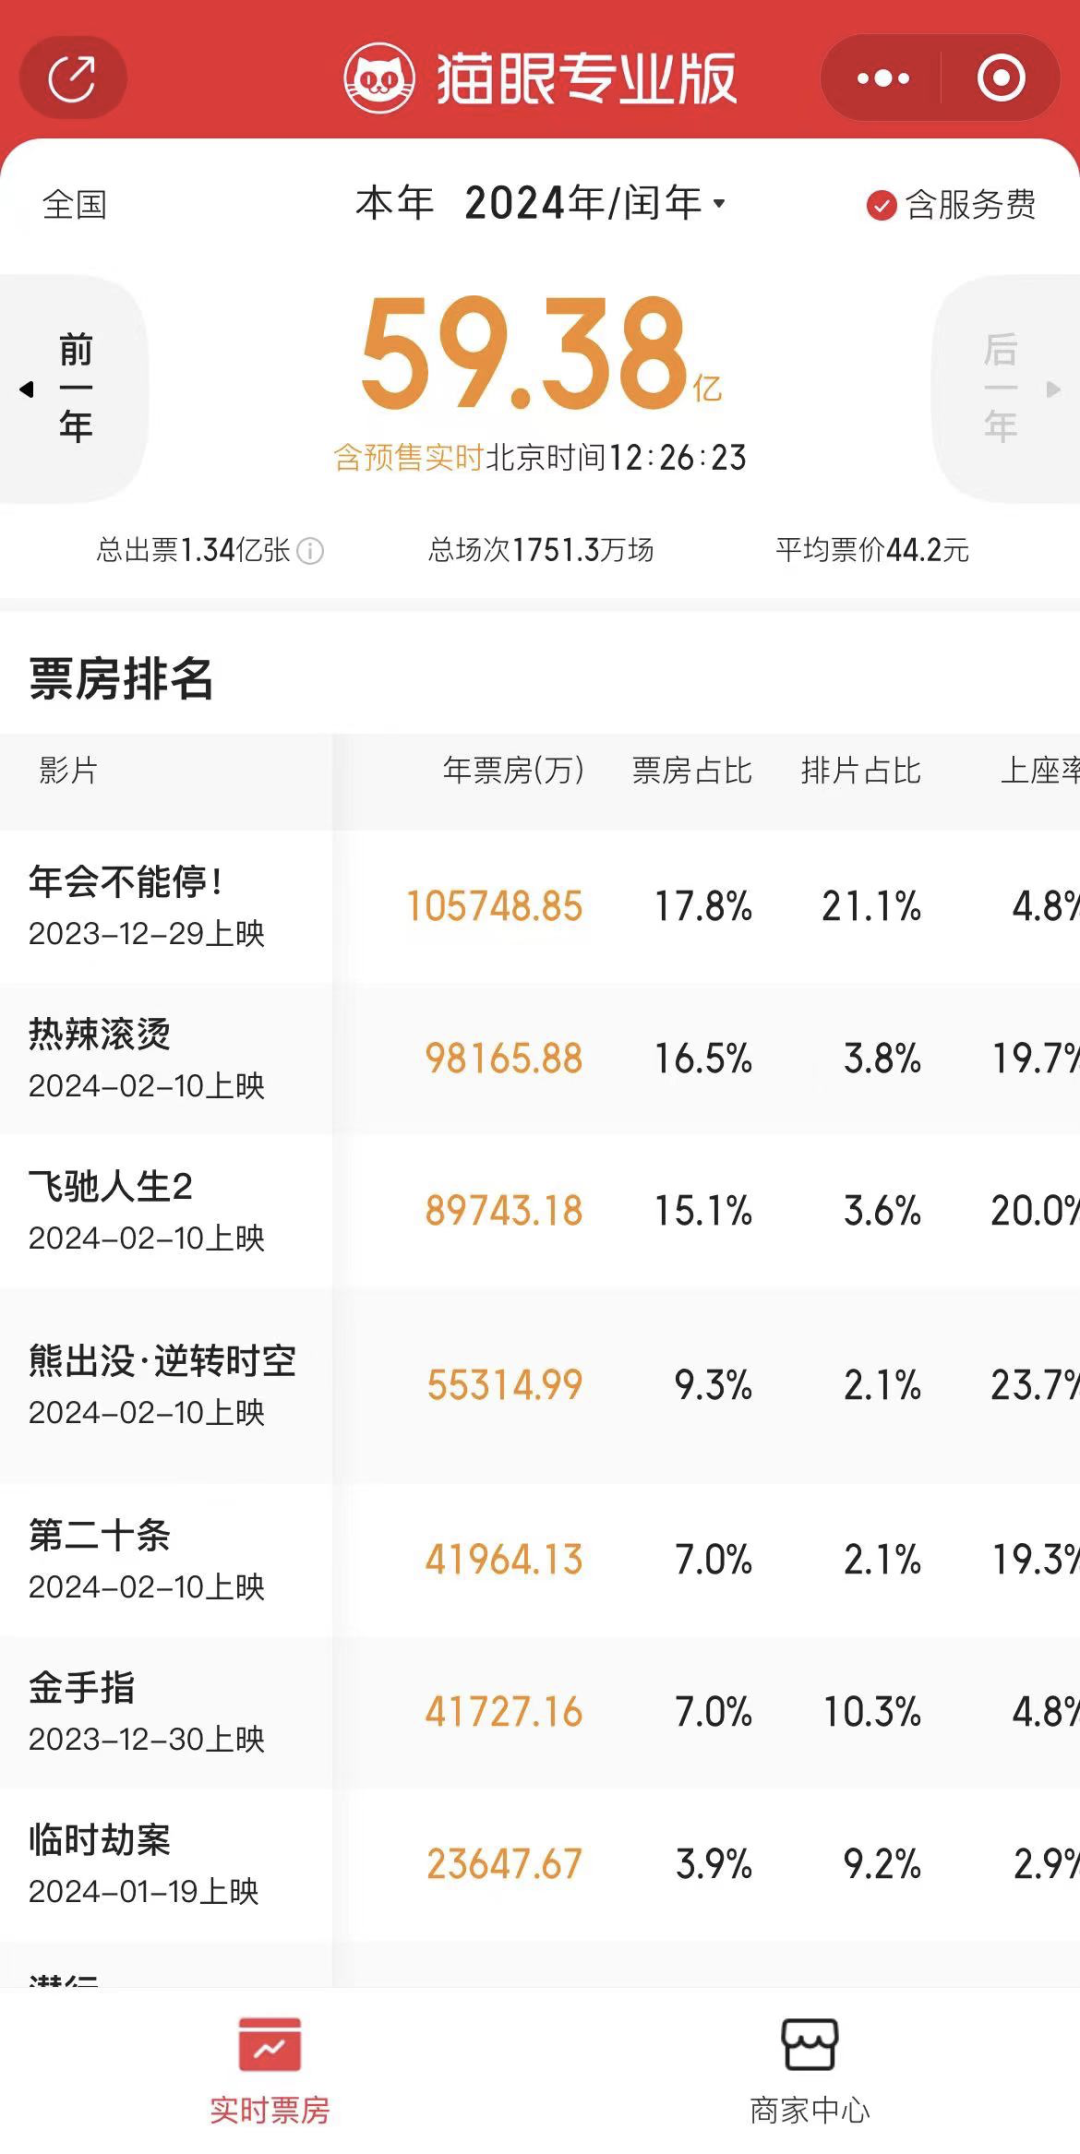Tap the share icon in header
This screenshot has height=2154, width=1080.
pos(72,78)
